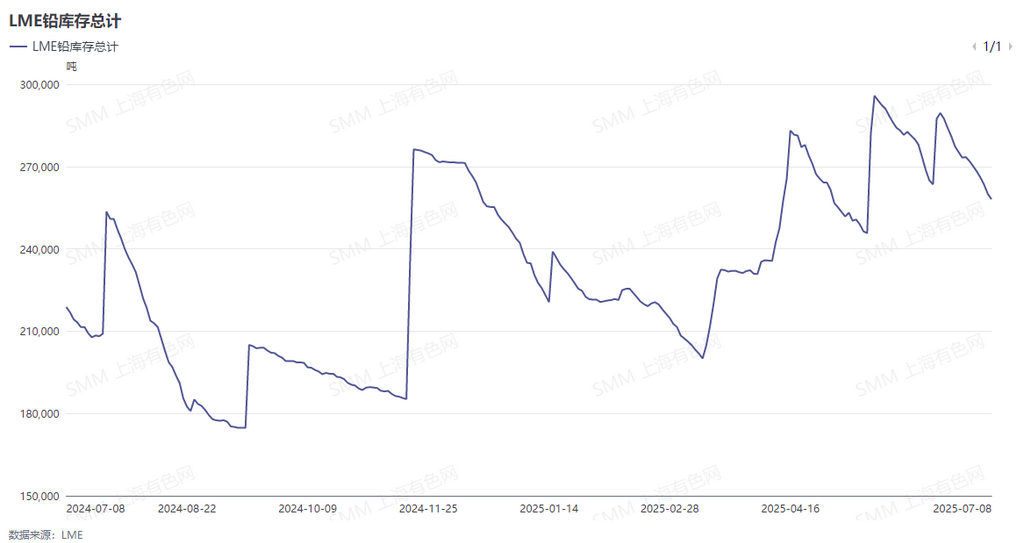Viewport: 1024px width, 543px height.
Task: Click the 2025-01-14 x-axis date label
Action: 549,508
